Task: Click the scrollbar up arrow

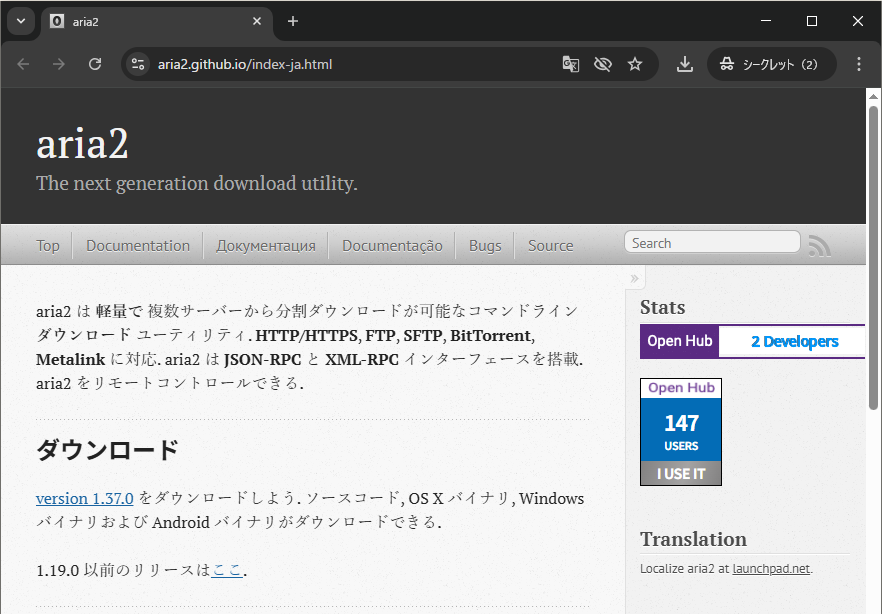Action: [873, 96]
